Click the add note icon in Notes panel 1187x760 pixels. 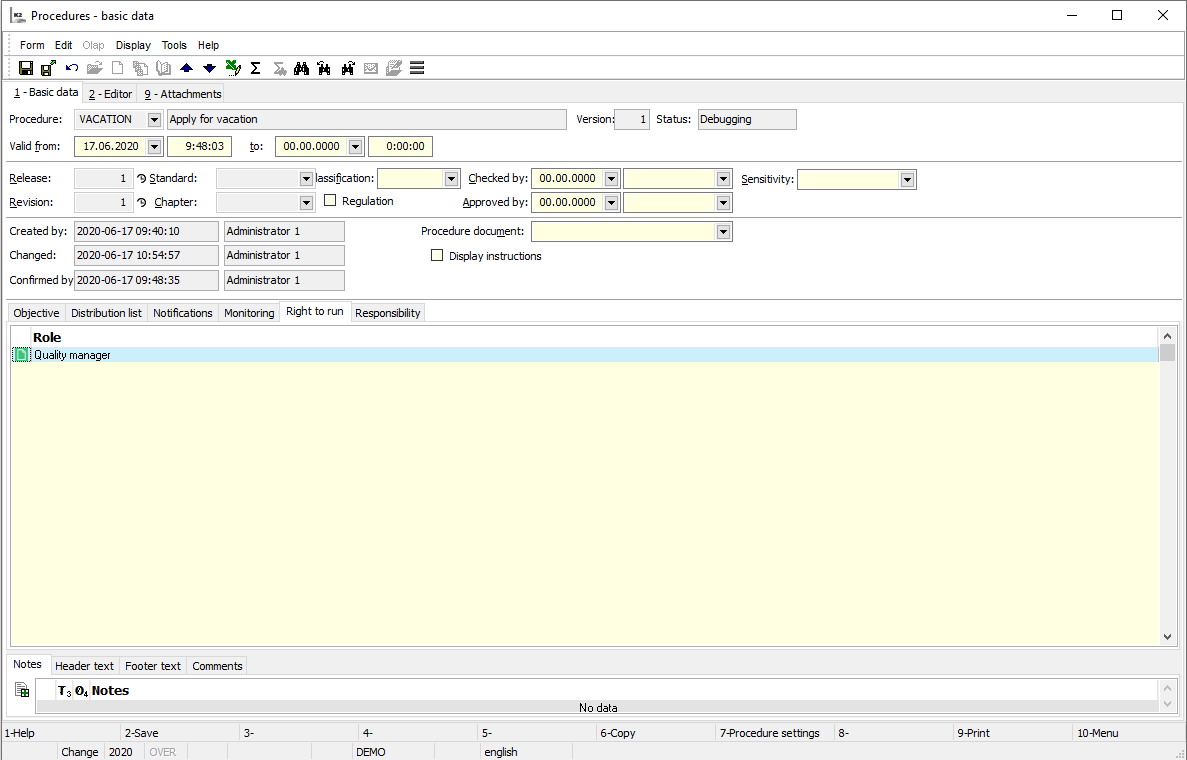(22, 689)
